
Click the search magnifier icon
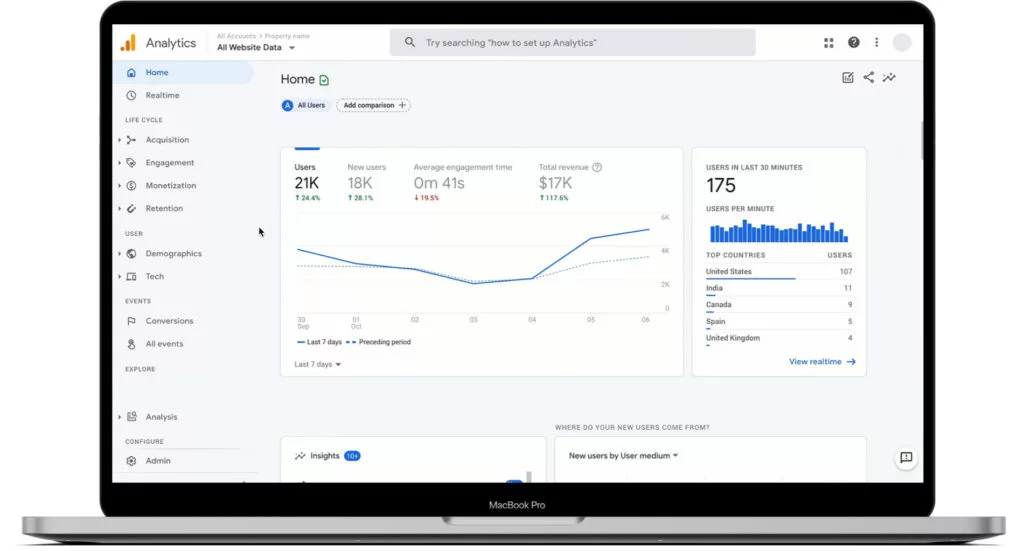click(x=409, y=42)
